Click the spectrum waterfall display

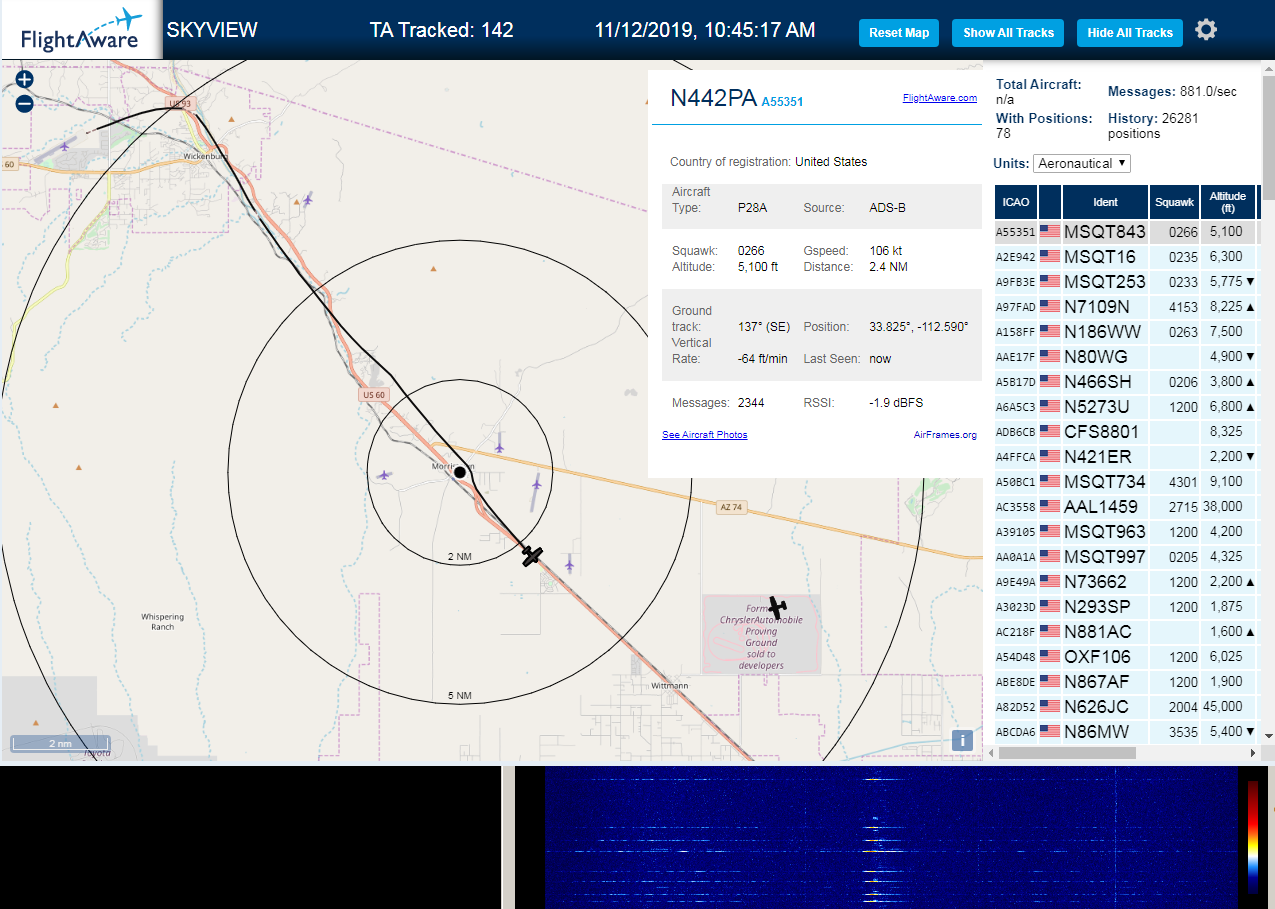[x=890, y=838]
